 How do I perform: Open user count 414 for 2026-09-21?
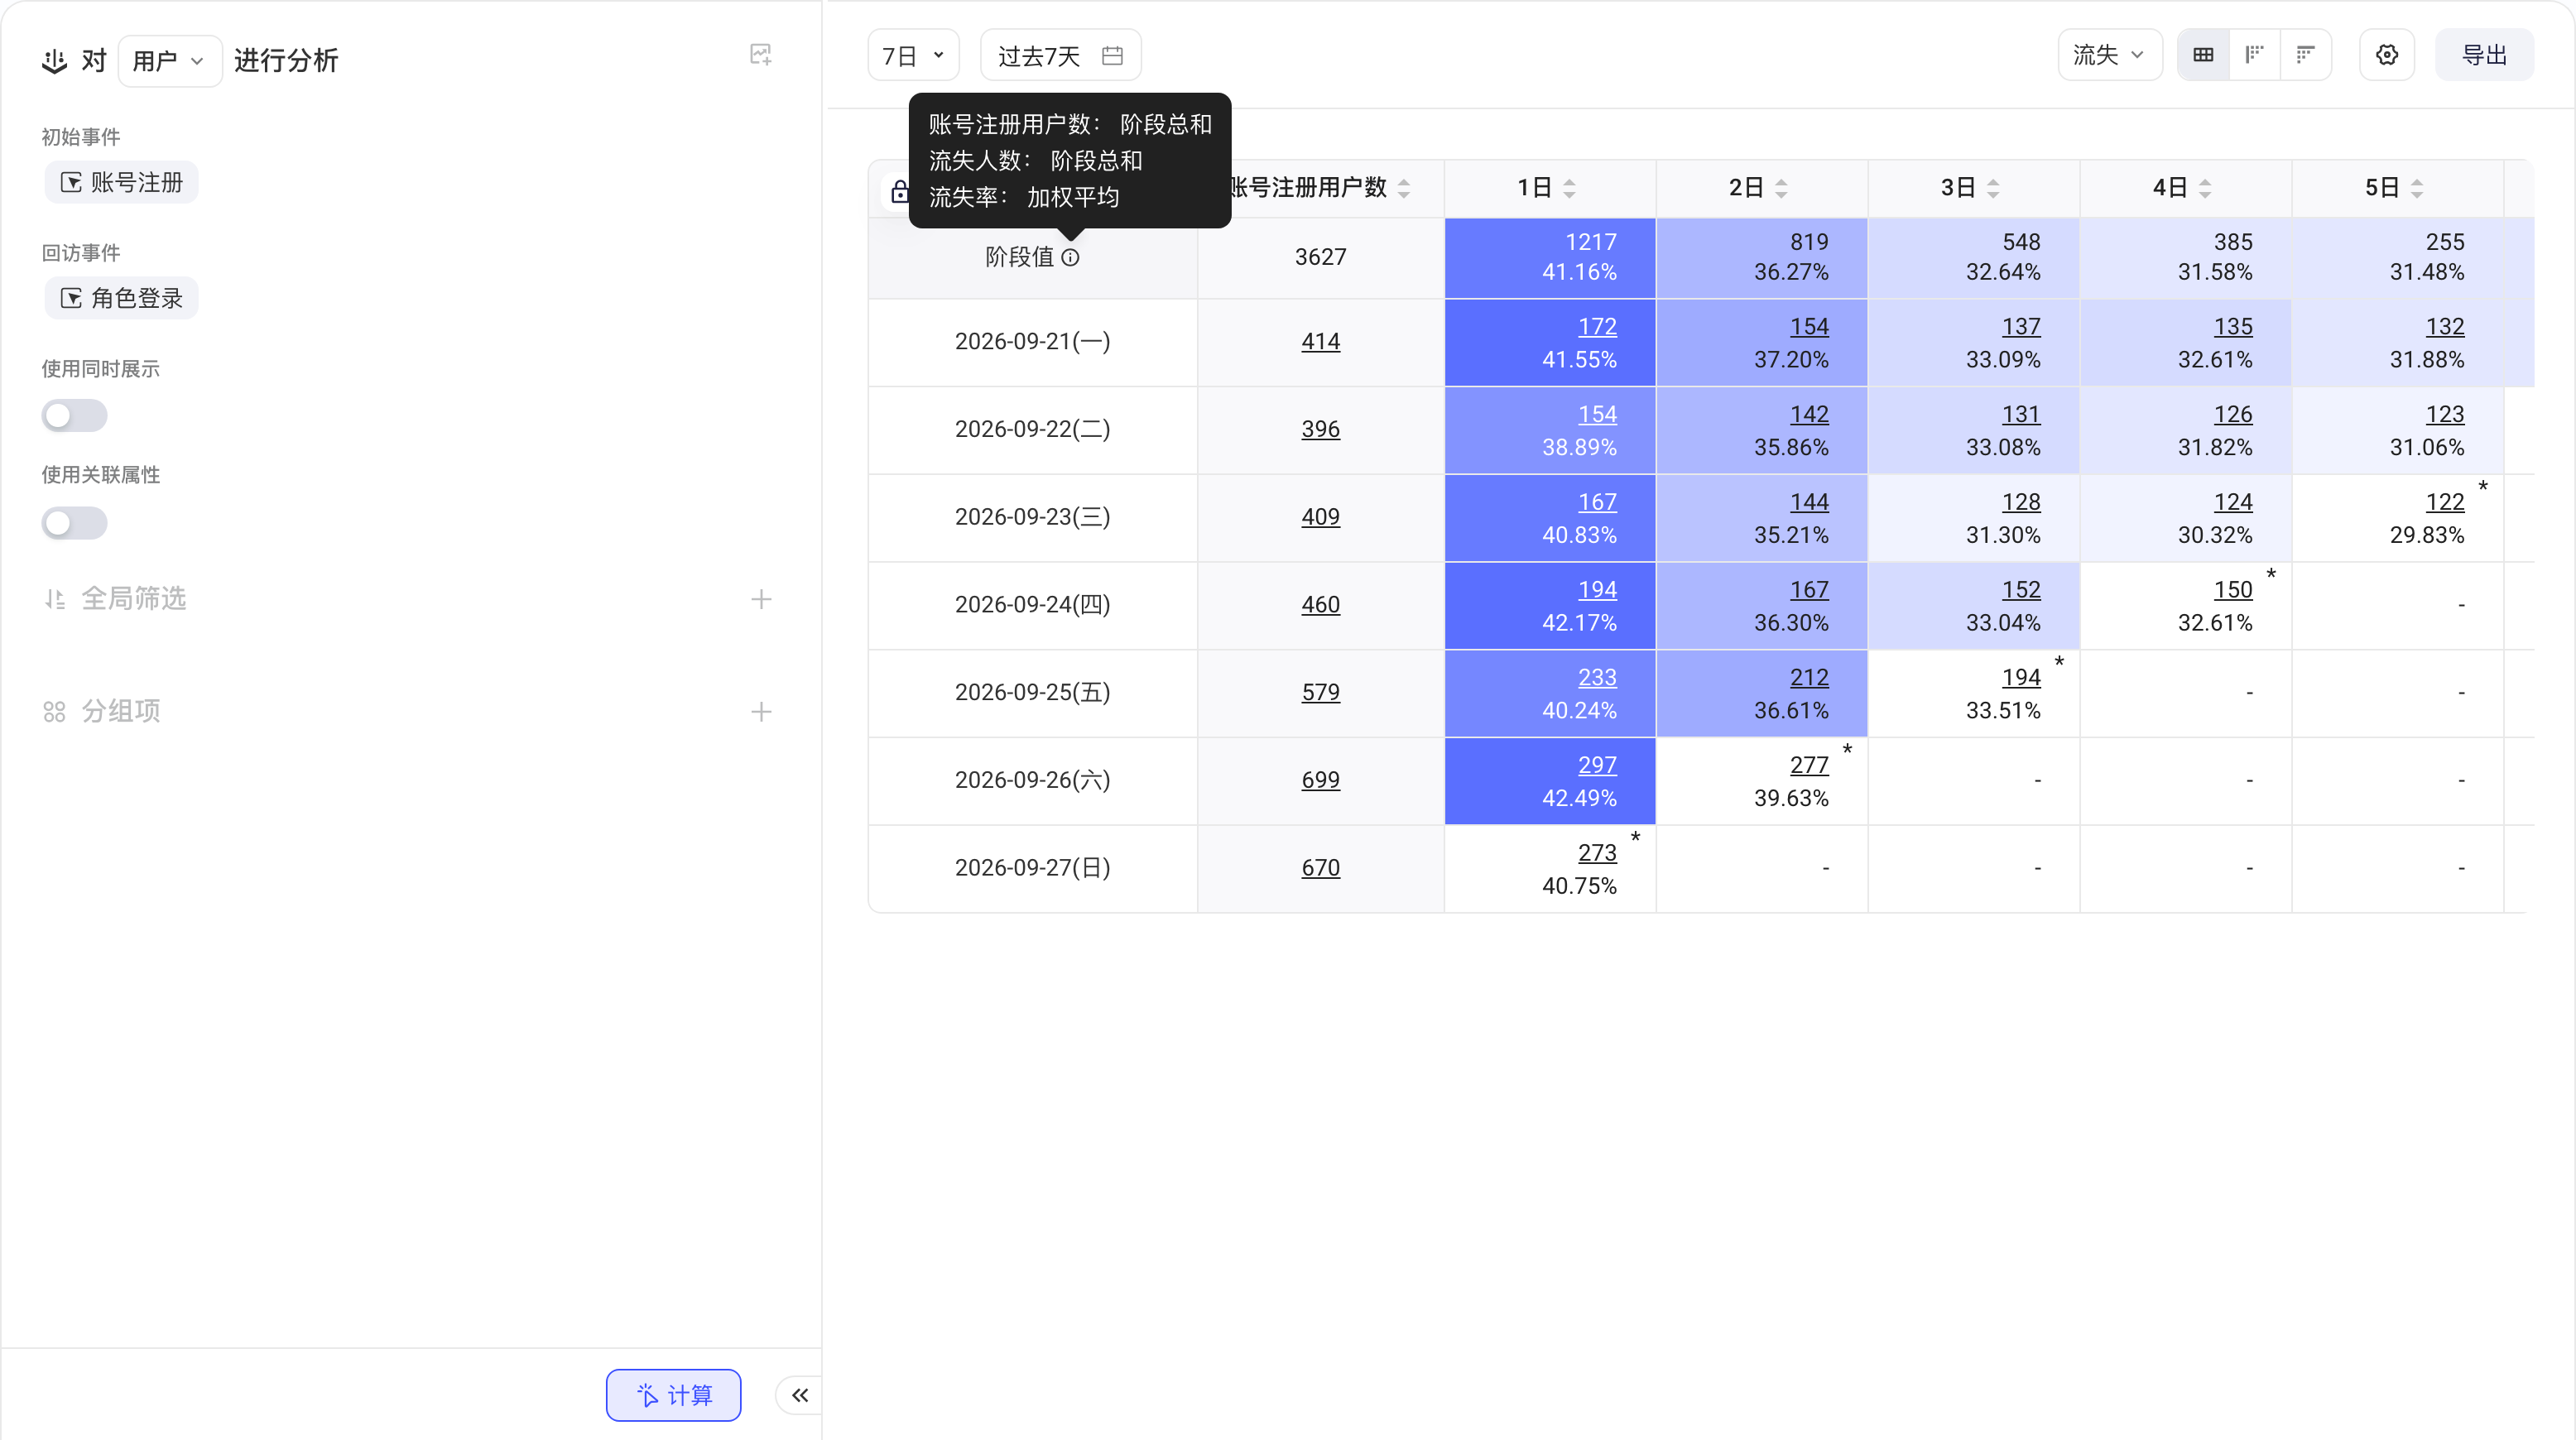point(1320,342)
